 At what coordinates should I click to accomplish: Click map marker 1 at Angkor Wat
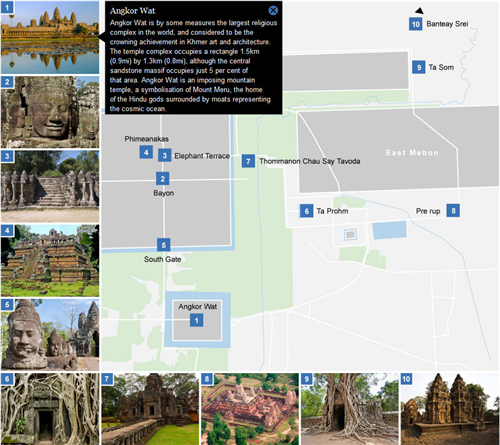coord(197,320)
